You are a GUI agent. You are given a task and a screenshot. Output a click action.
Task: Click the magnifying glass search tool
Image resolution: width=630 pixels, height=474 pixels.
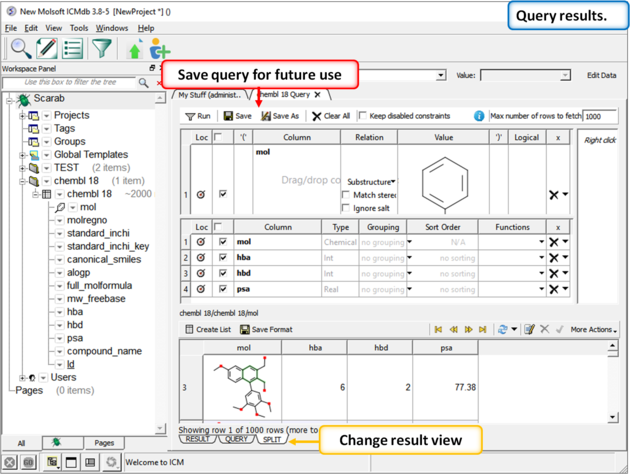(20, 49)
